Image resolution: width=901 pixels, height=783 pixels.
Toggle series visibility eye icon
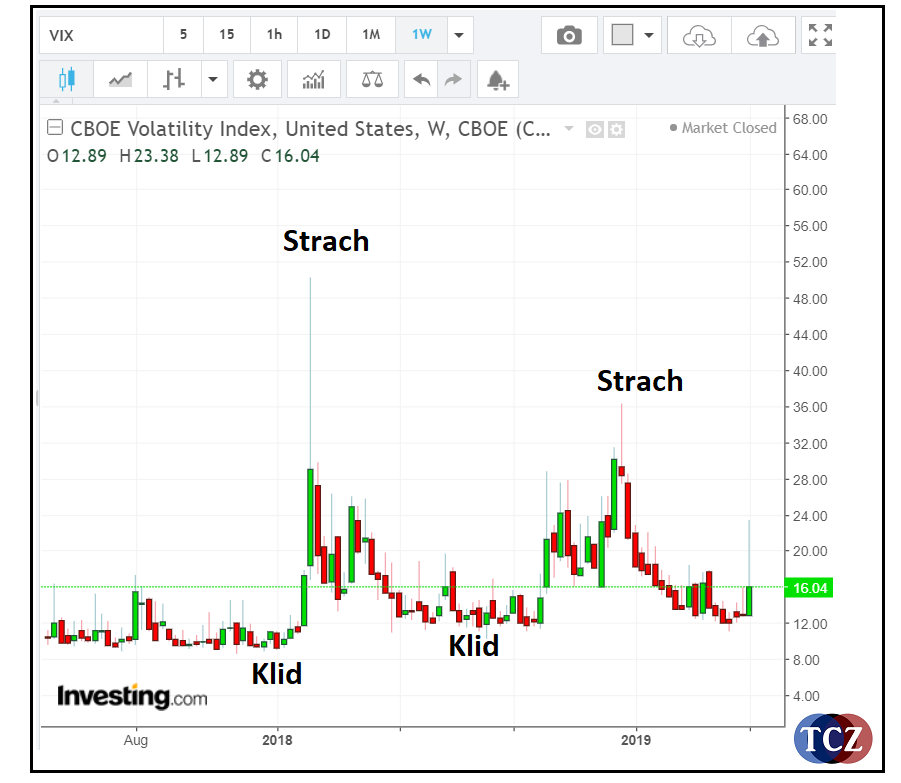click(595, 130)
